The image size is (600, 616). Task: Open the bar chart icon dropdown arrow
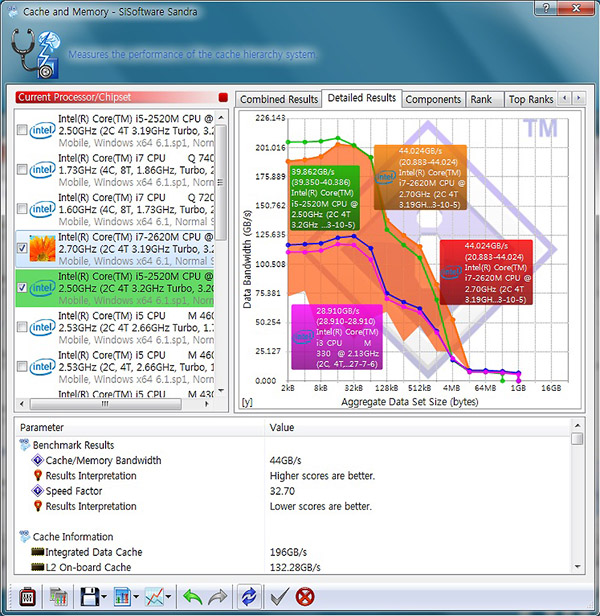click(136, 597)
